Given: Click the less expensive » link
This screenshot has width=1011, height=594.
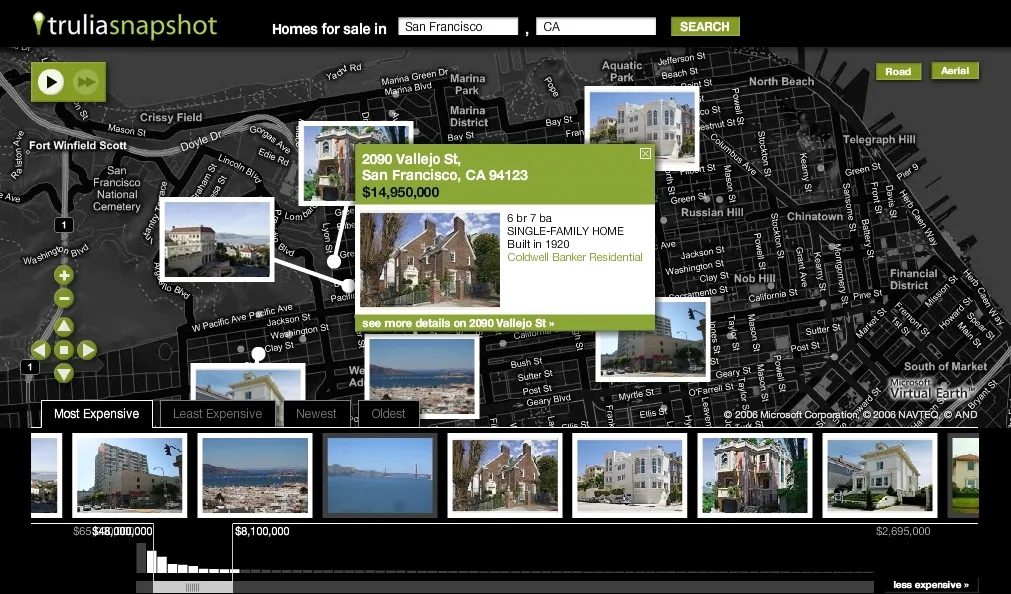Looking at the screenshot, I should [x=930, y=585].
